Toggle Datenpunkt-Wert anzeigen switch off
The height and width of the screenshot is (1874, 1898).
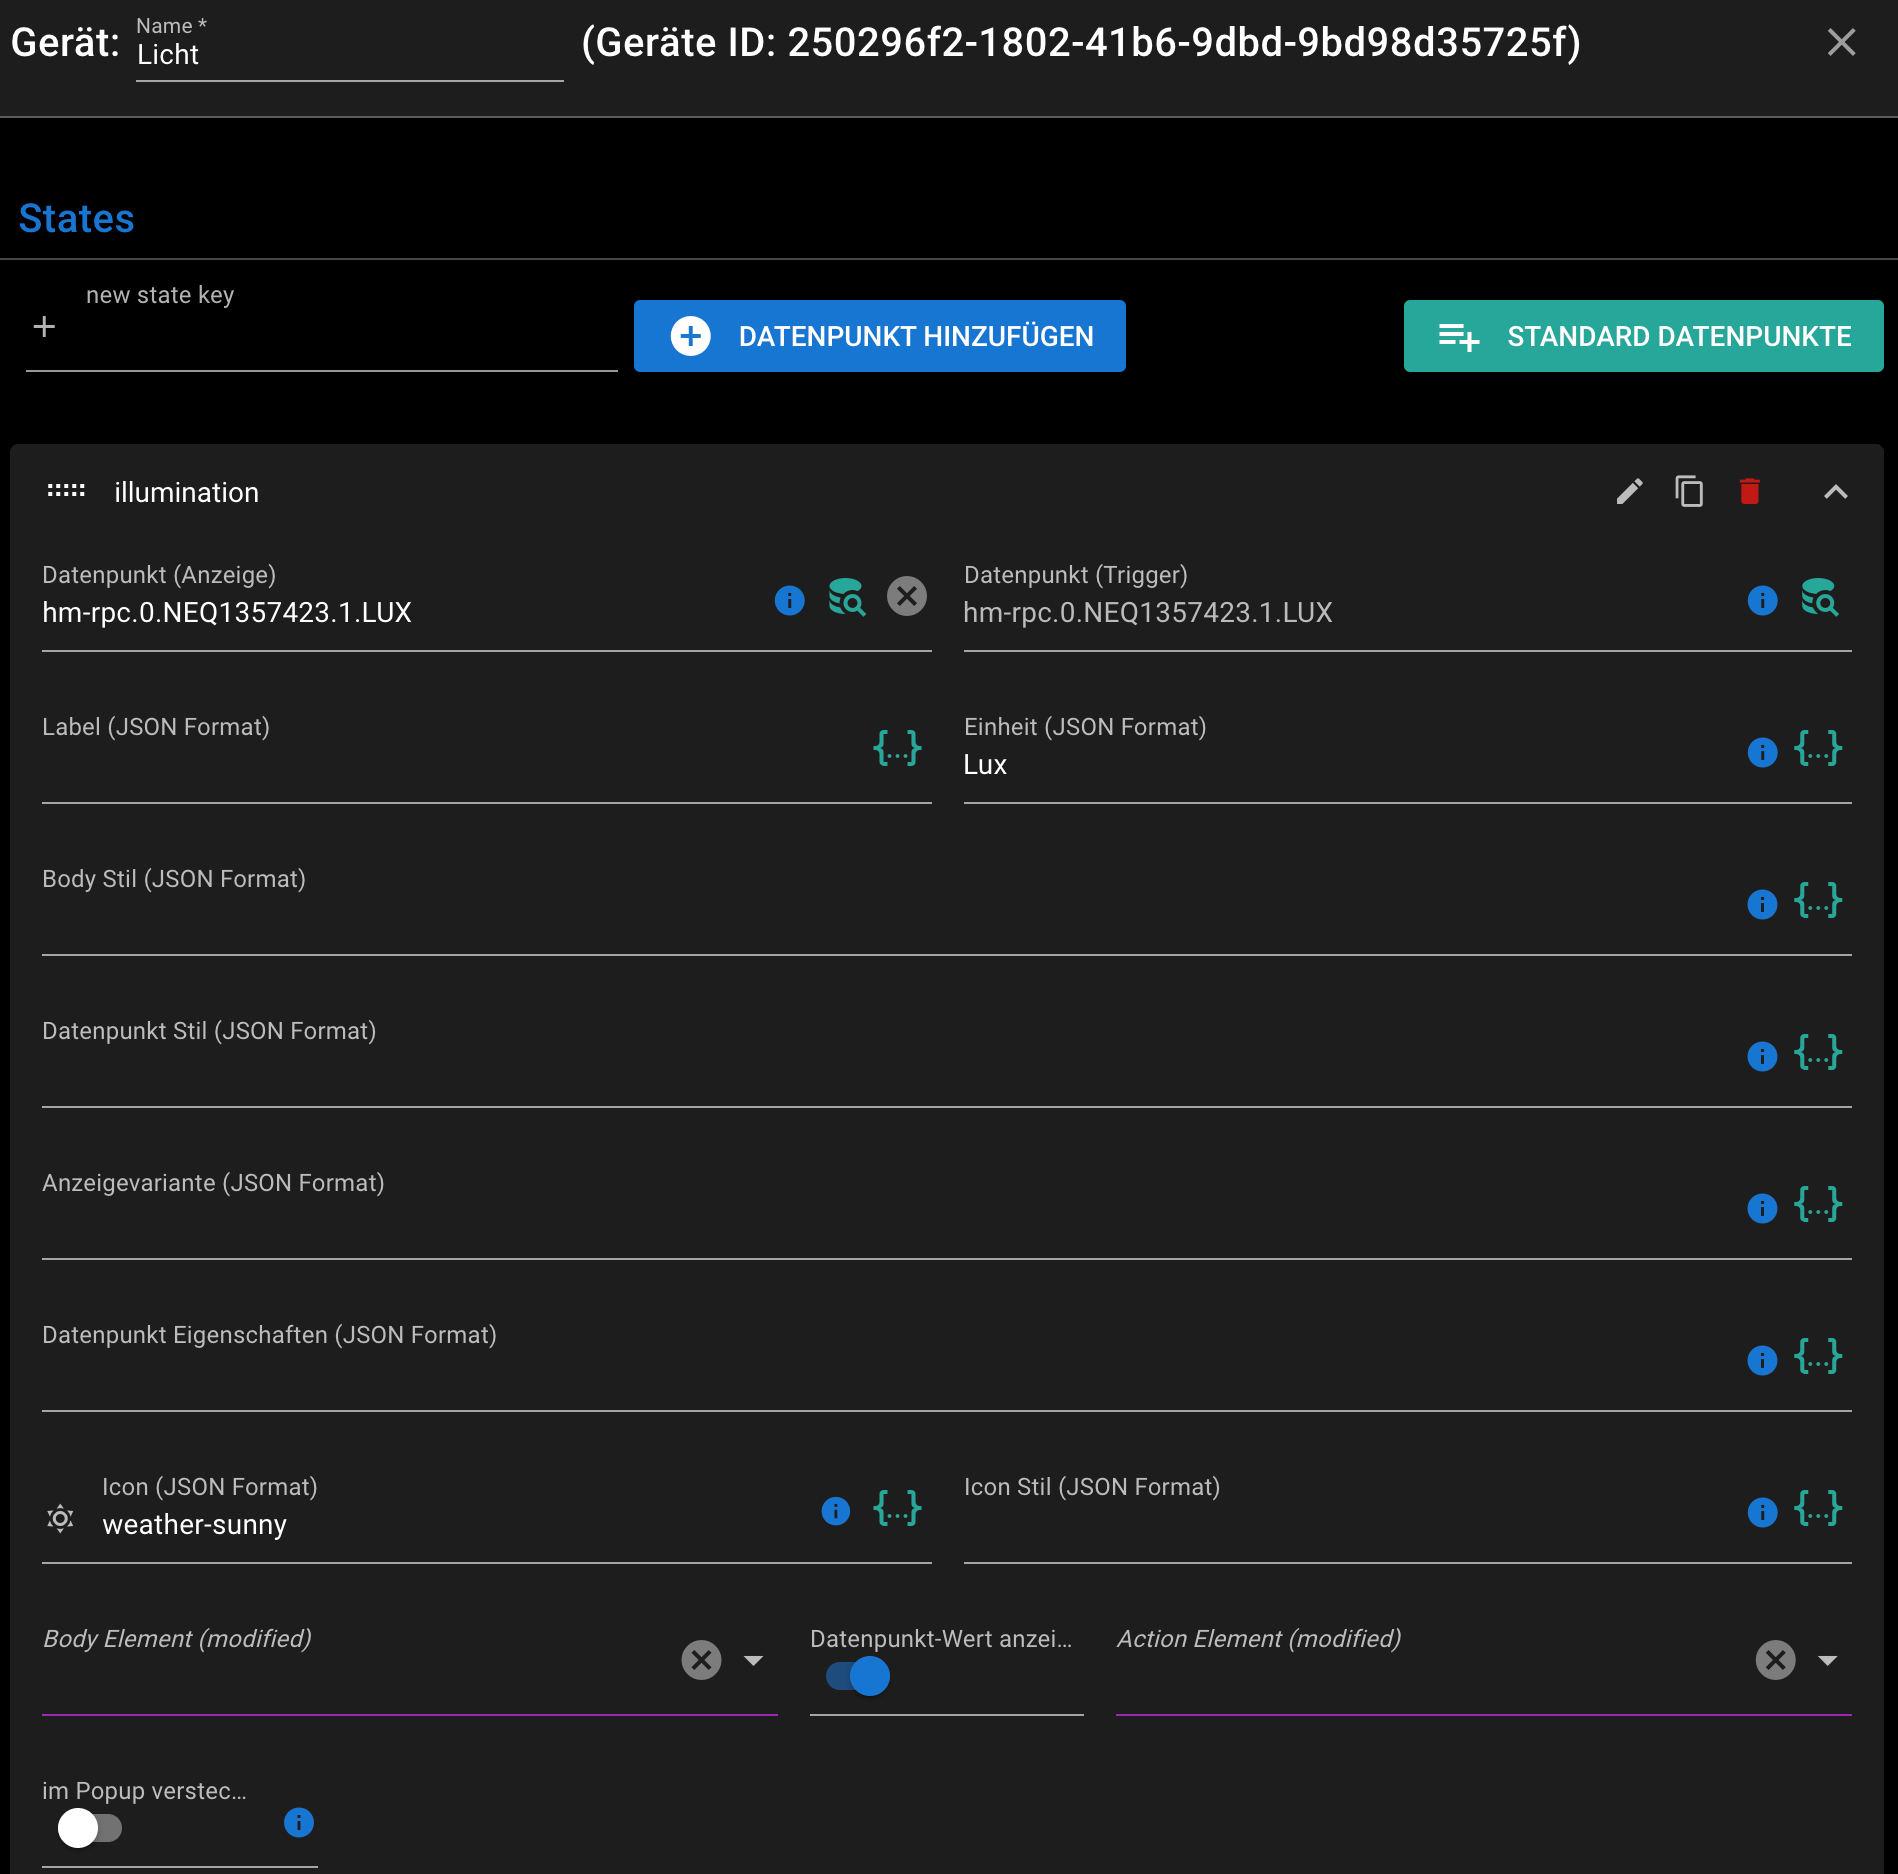[x=858, y=1676]
